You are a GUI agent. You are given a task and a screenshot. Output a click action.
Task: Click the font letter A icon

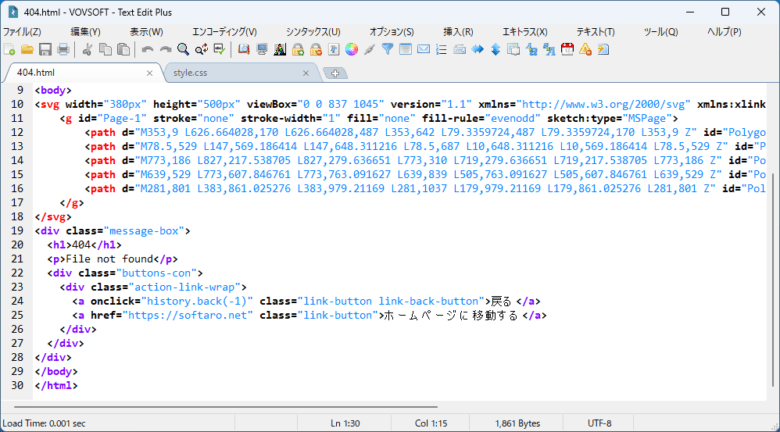point(280,49)
